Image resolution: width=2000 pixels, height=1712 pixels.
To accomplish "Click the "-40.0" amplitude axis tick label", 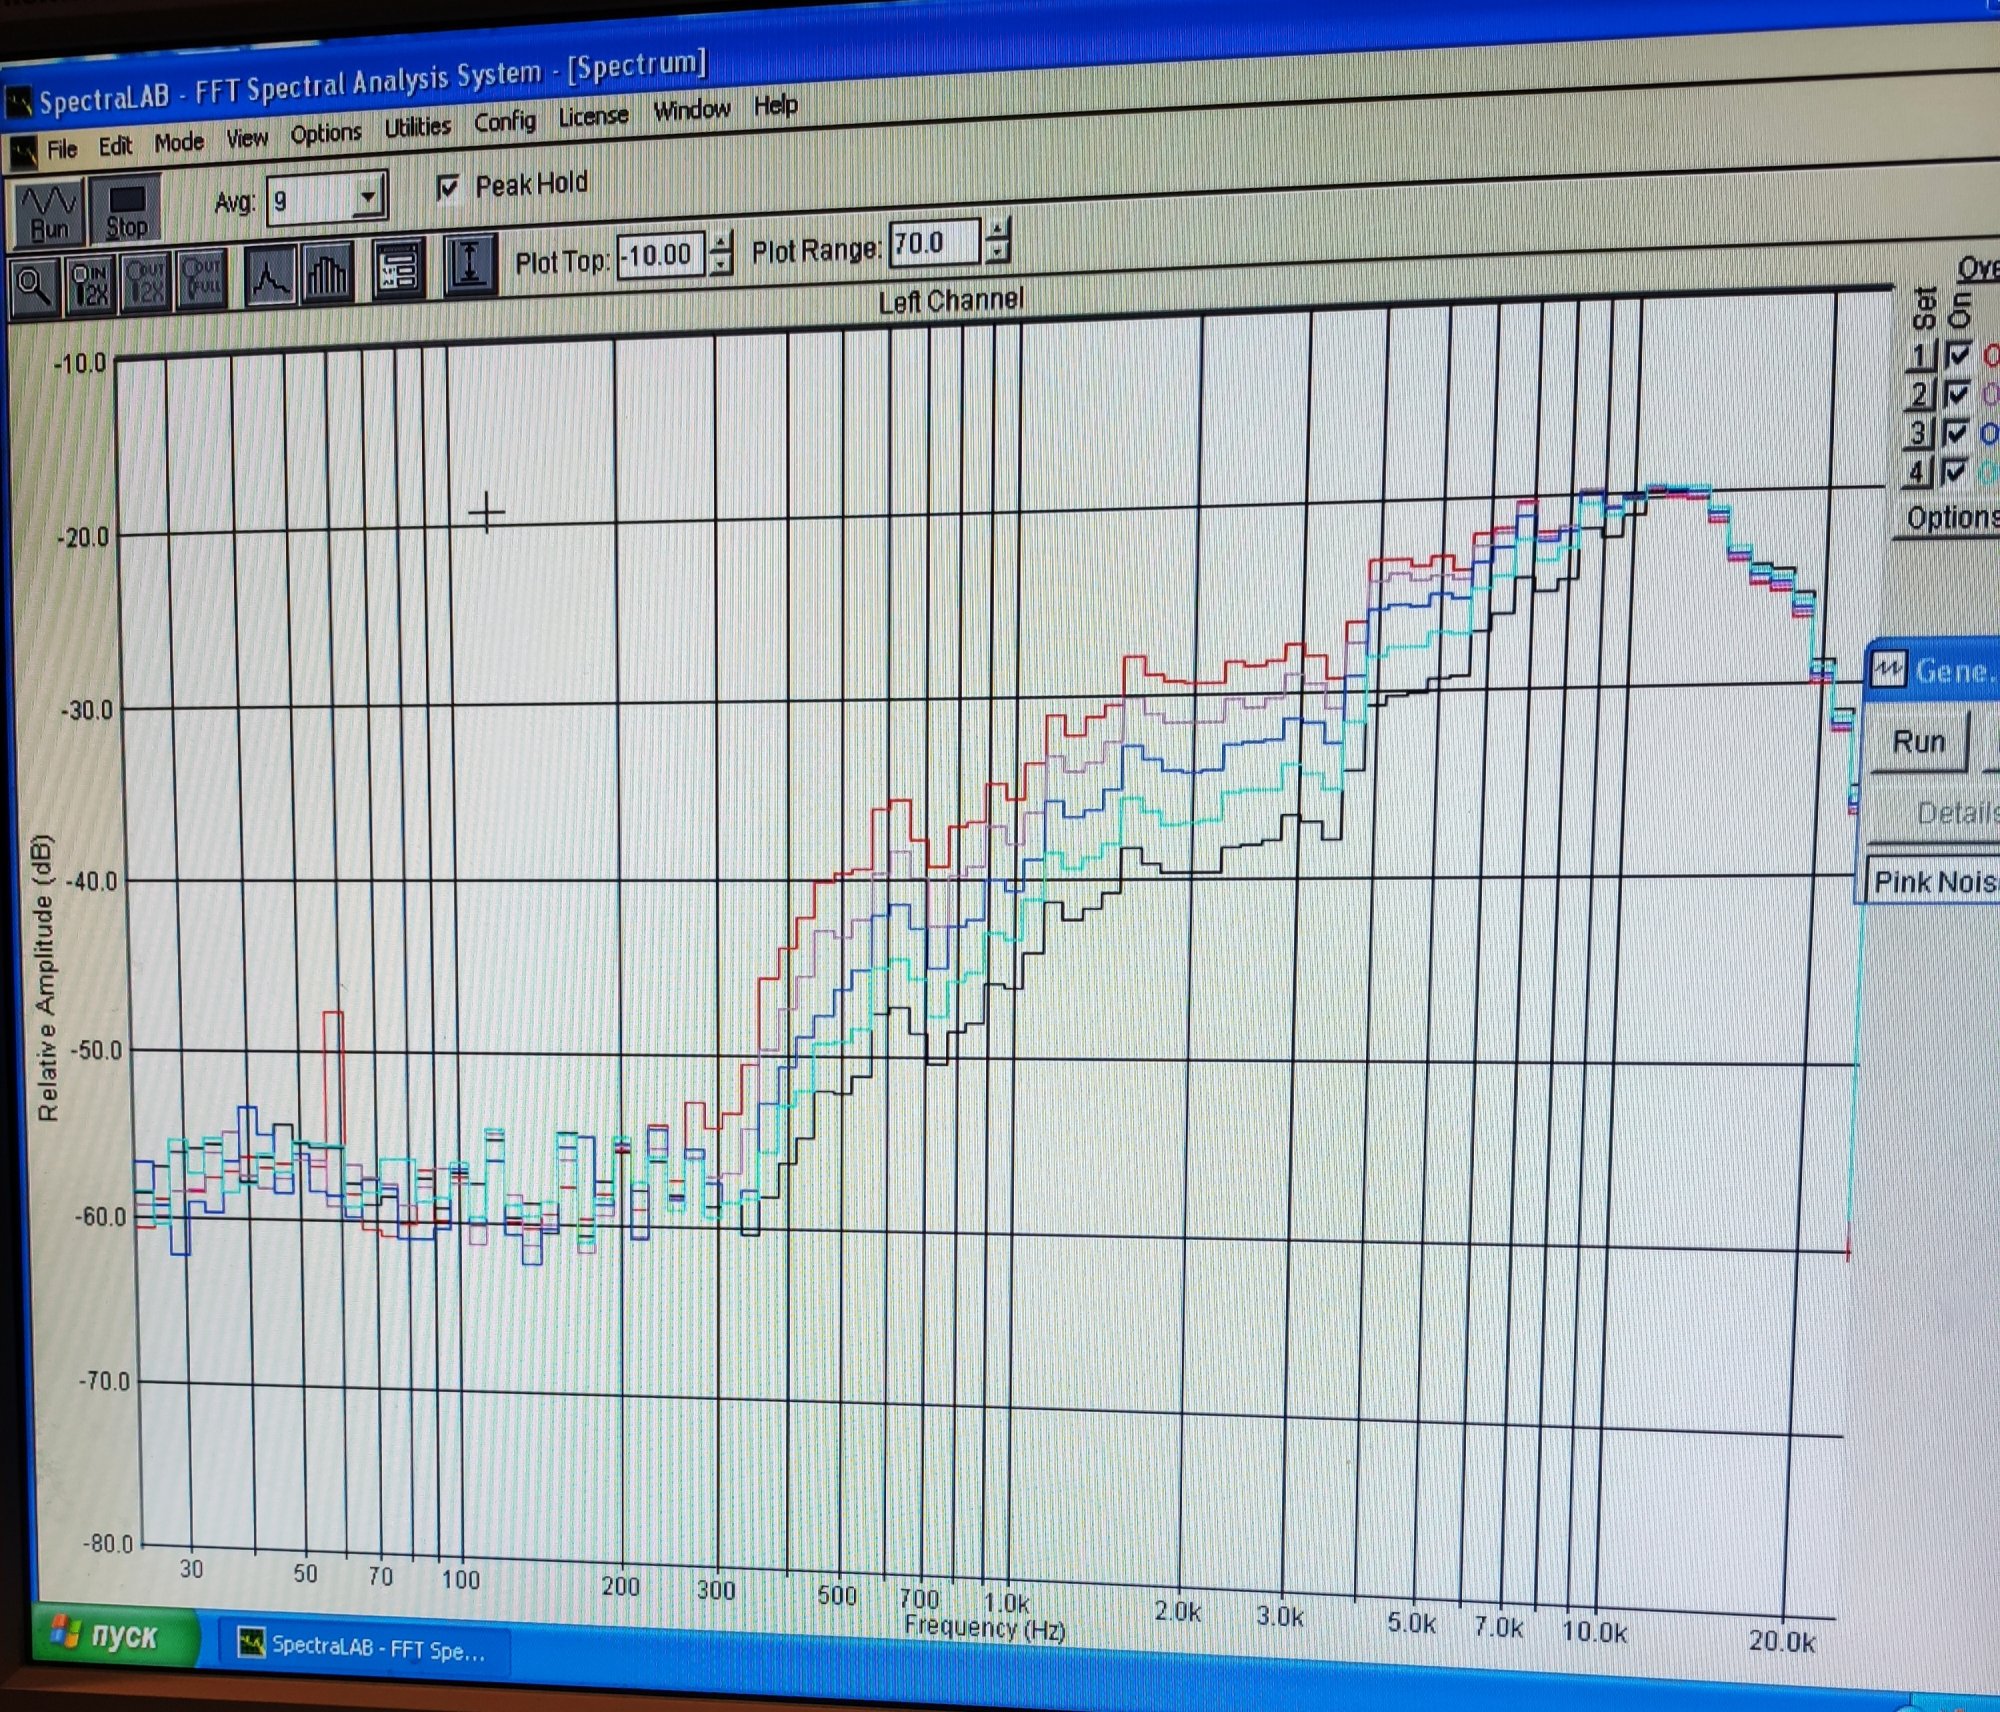I will point(90,882).
